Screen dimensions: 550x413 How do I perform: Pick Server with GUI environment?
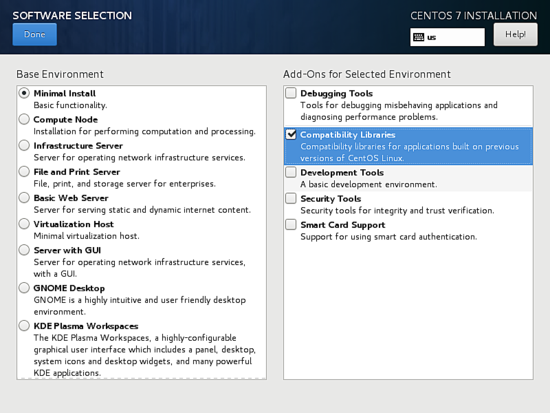tap(24, 250)
